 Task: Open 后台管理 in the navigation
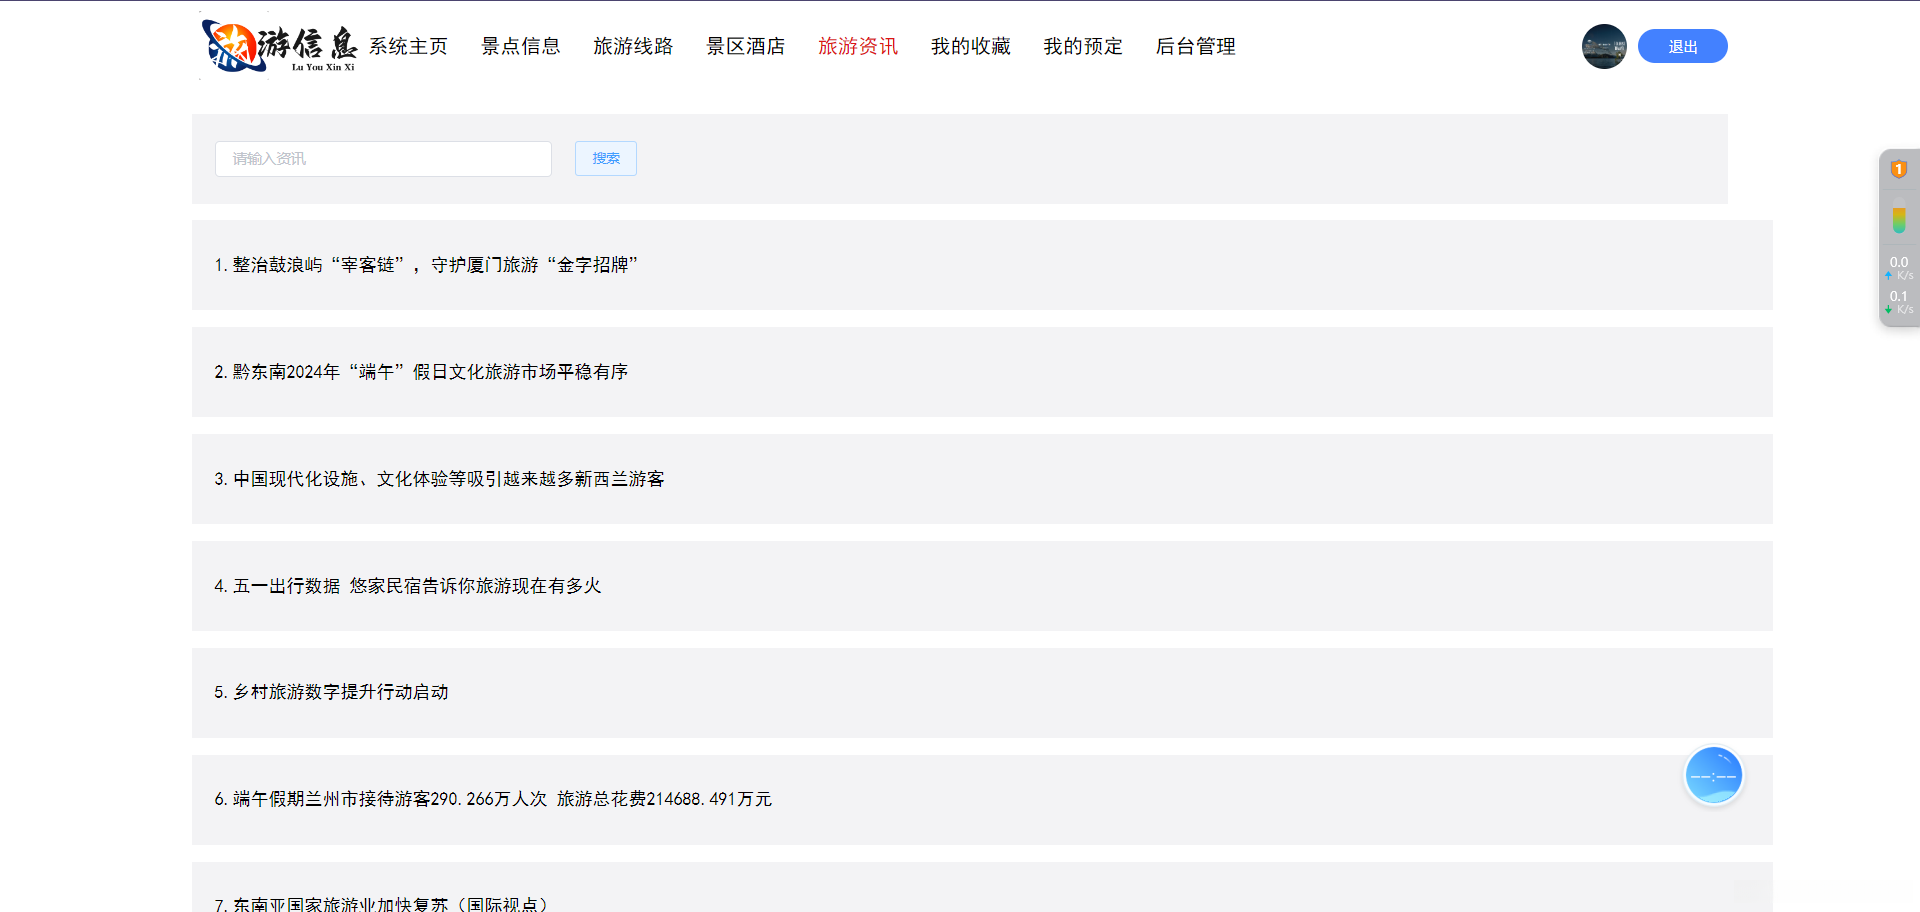[x=1196, y=46]
